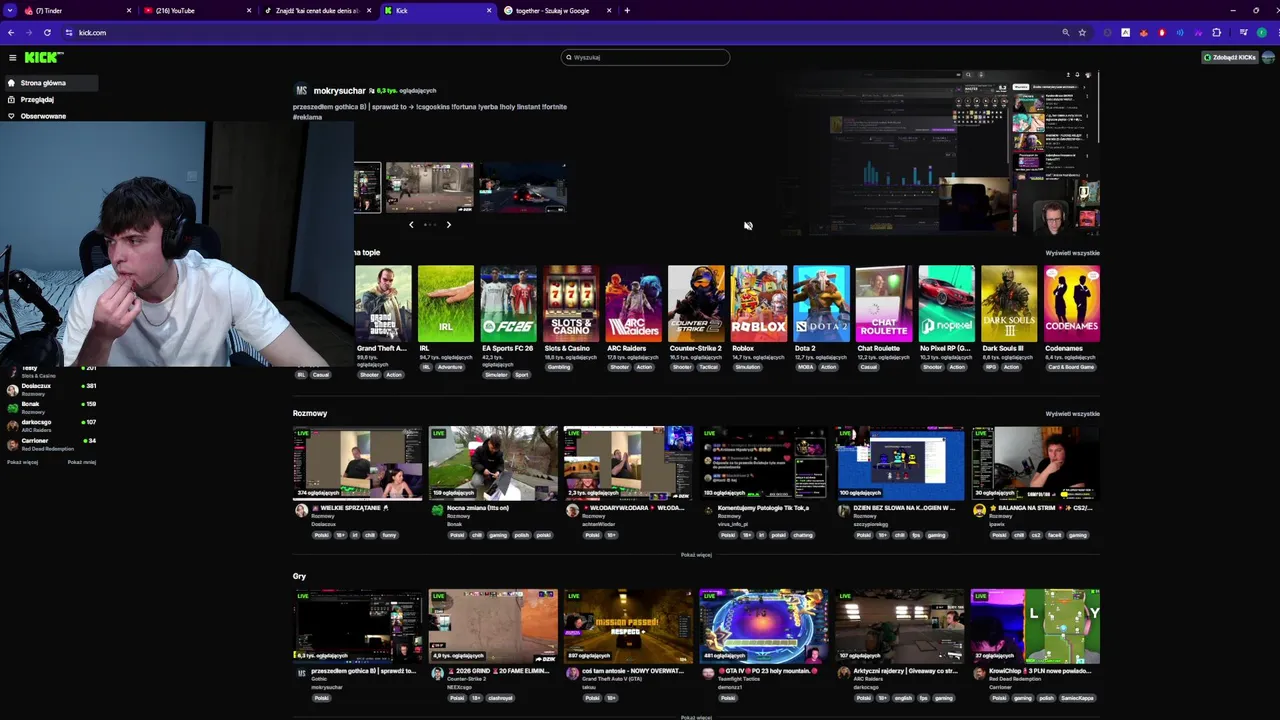Switch to the TikTok search tab
This screenshot has width=1280, height=720.
[x=316, y=10]
